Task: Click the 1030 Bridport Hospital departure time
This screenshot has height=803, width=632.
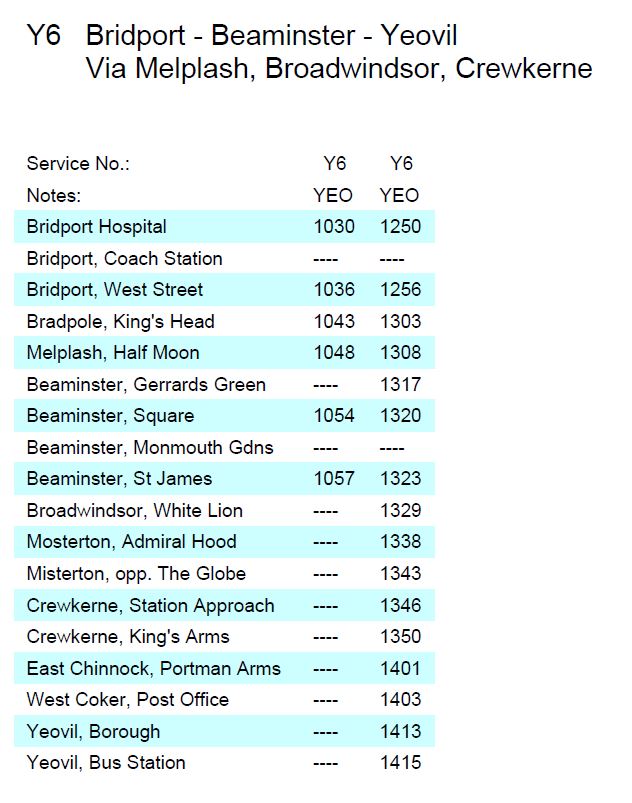Action: pyautogui.click(x=334, y=227)
